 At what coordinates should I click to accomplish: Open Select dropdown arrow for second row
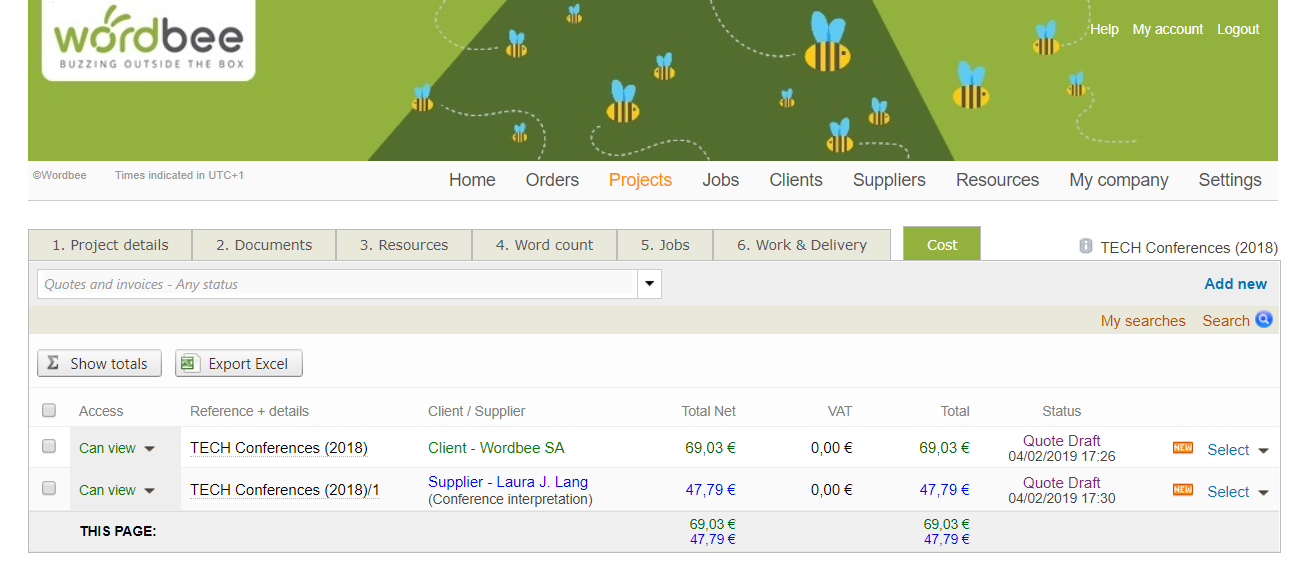(1263, 492)
